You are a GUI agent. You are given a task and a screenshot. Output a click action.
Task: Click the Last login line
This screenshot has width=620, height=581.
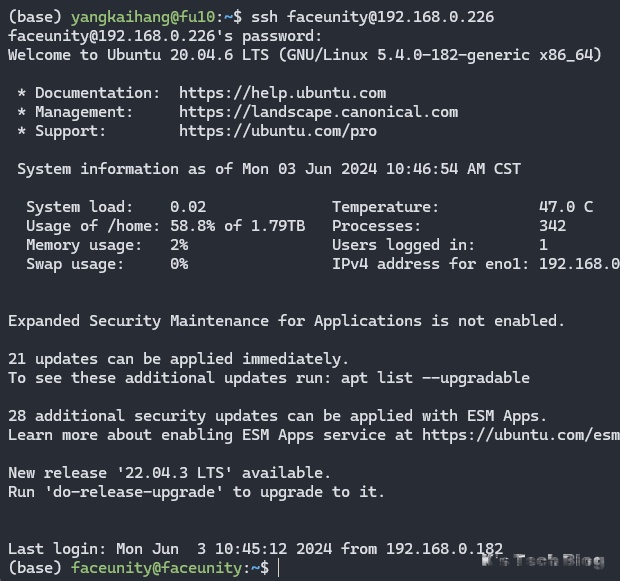click(255, 549)
